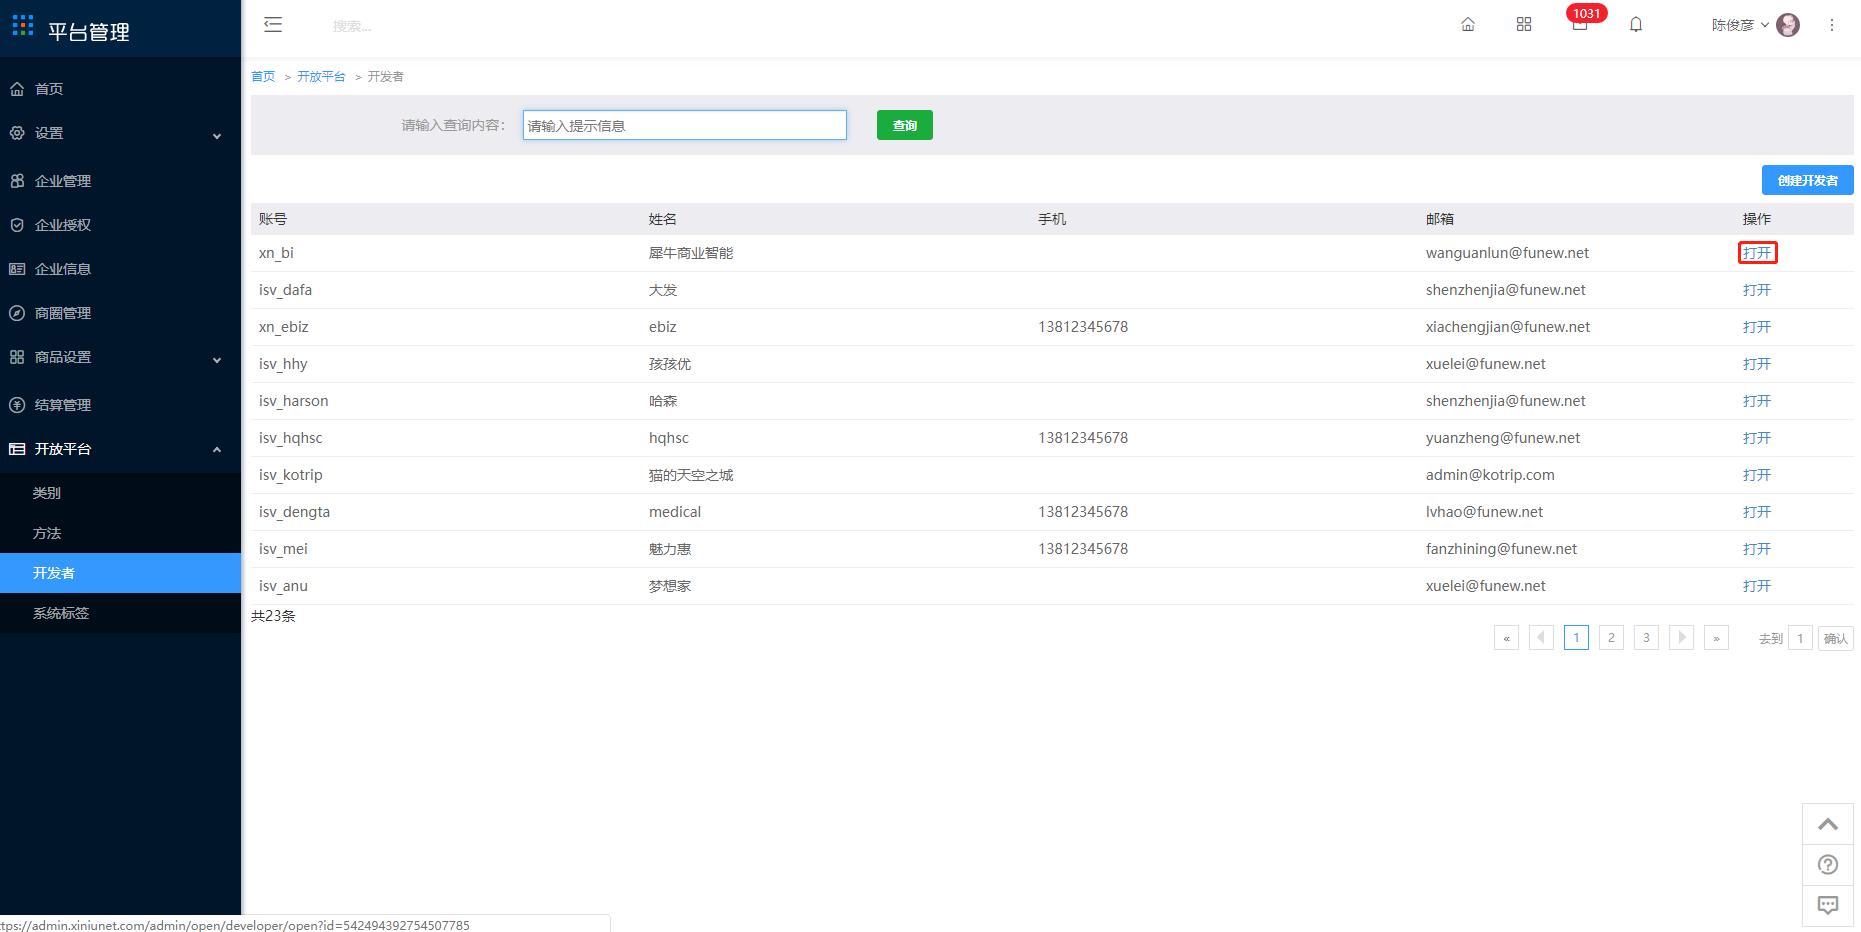Open the isv_hhy developer with 打开

[1757, 364]
